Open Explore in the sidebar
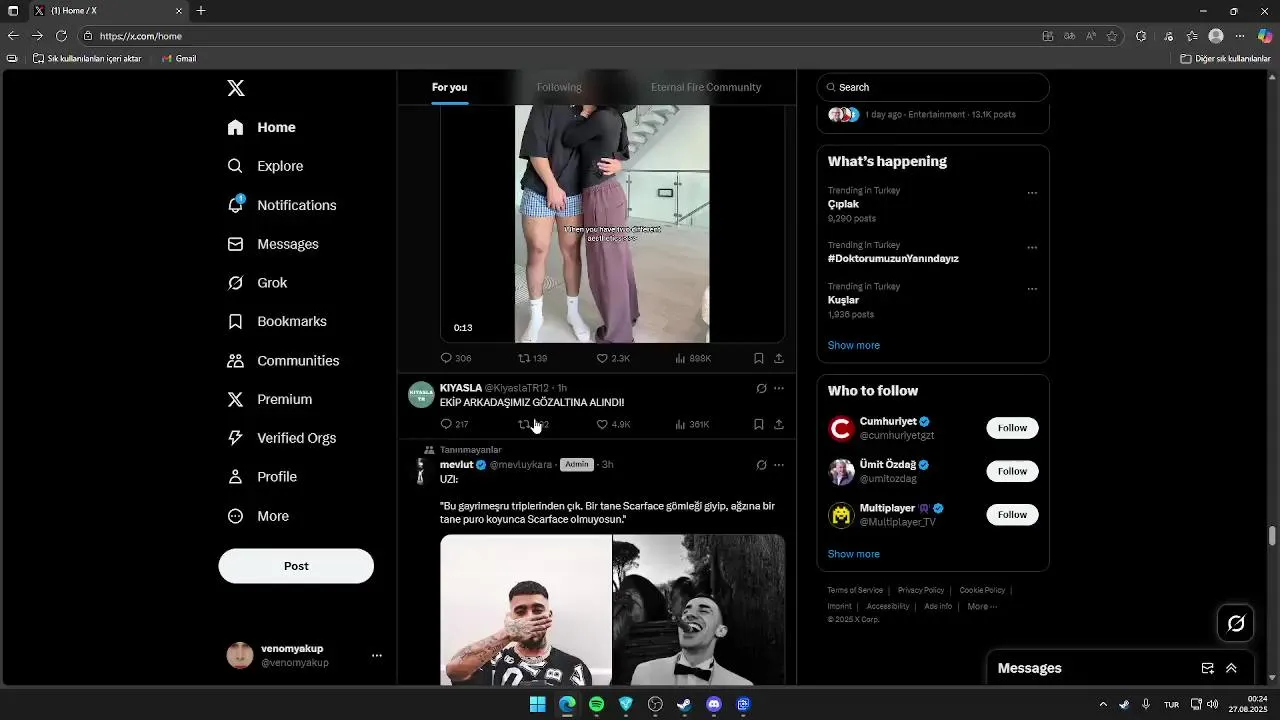Image resolution: width=1280 pixels, height=720 pixels. 265,166
